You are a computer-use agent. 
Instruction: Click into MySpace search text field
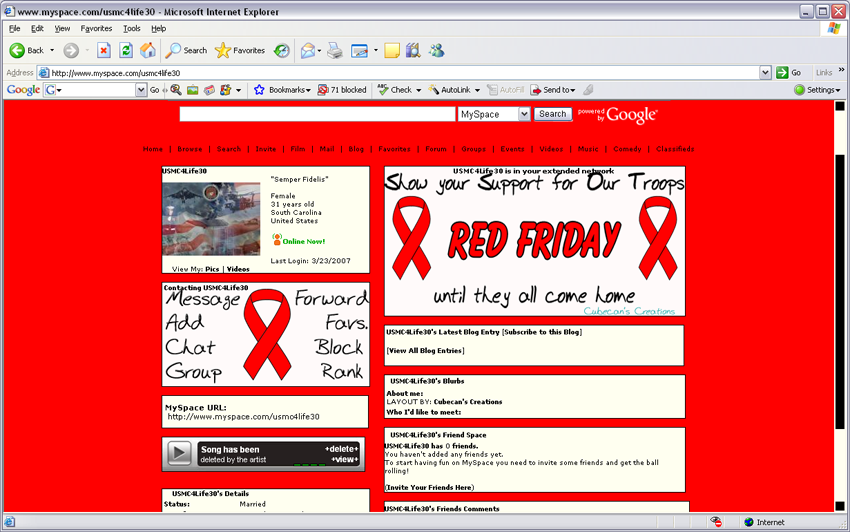317,114
